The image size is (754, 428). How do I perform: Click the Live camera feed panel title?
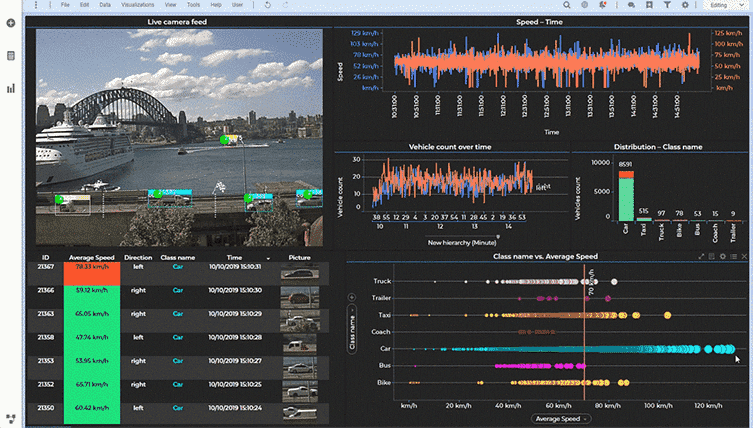pos(177,22)
